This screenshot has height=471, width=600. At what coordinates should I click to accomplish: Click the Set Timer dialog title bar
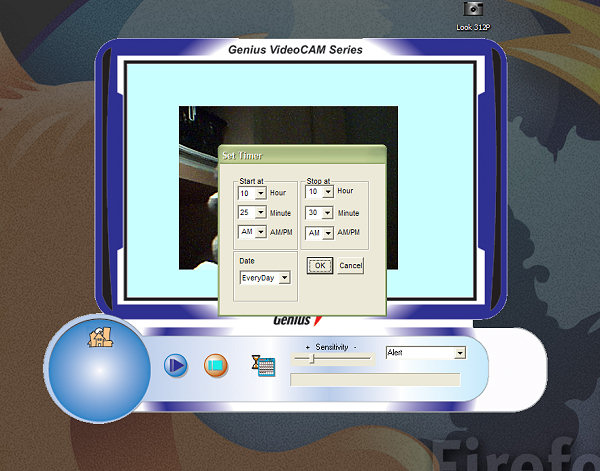300,155
